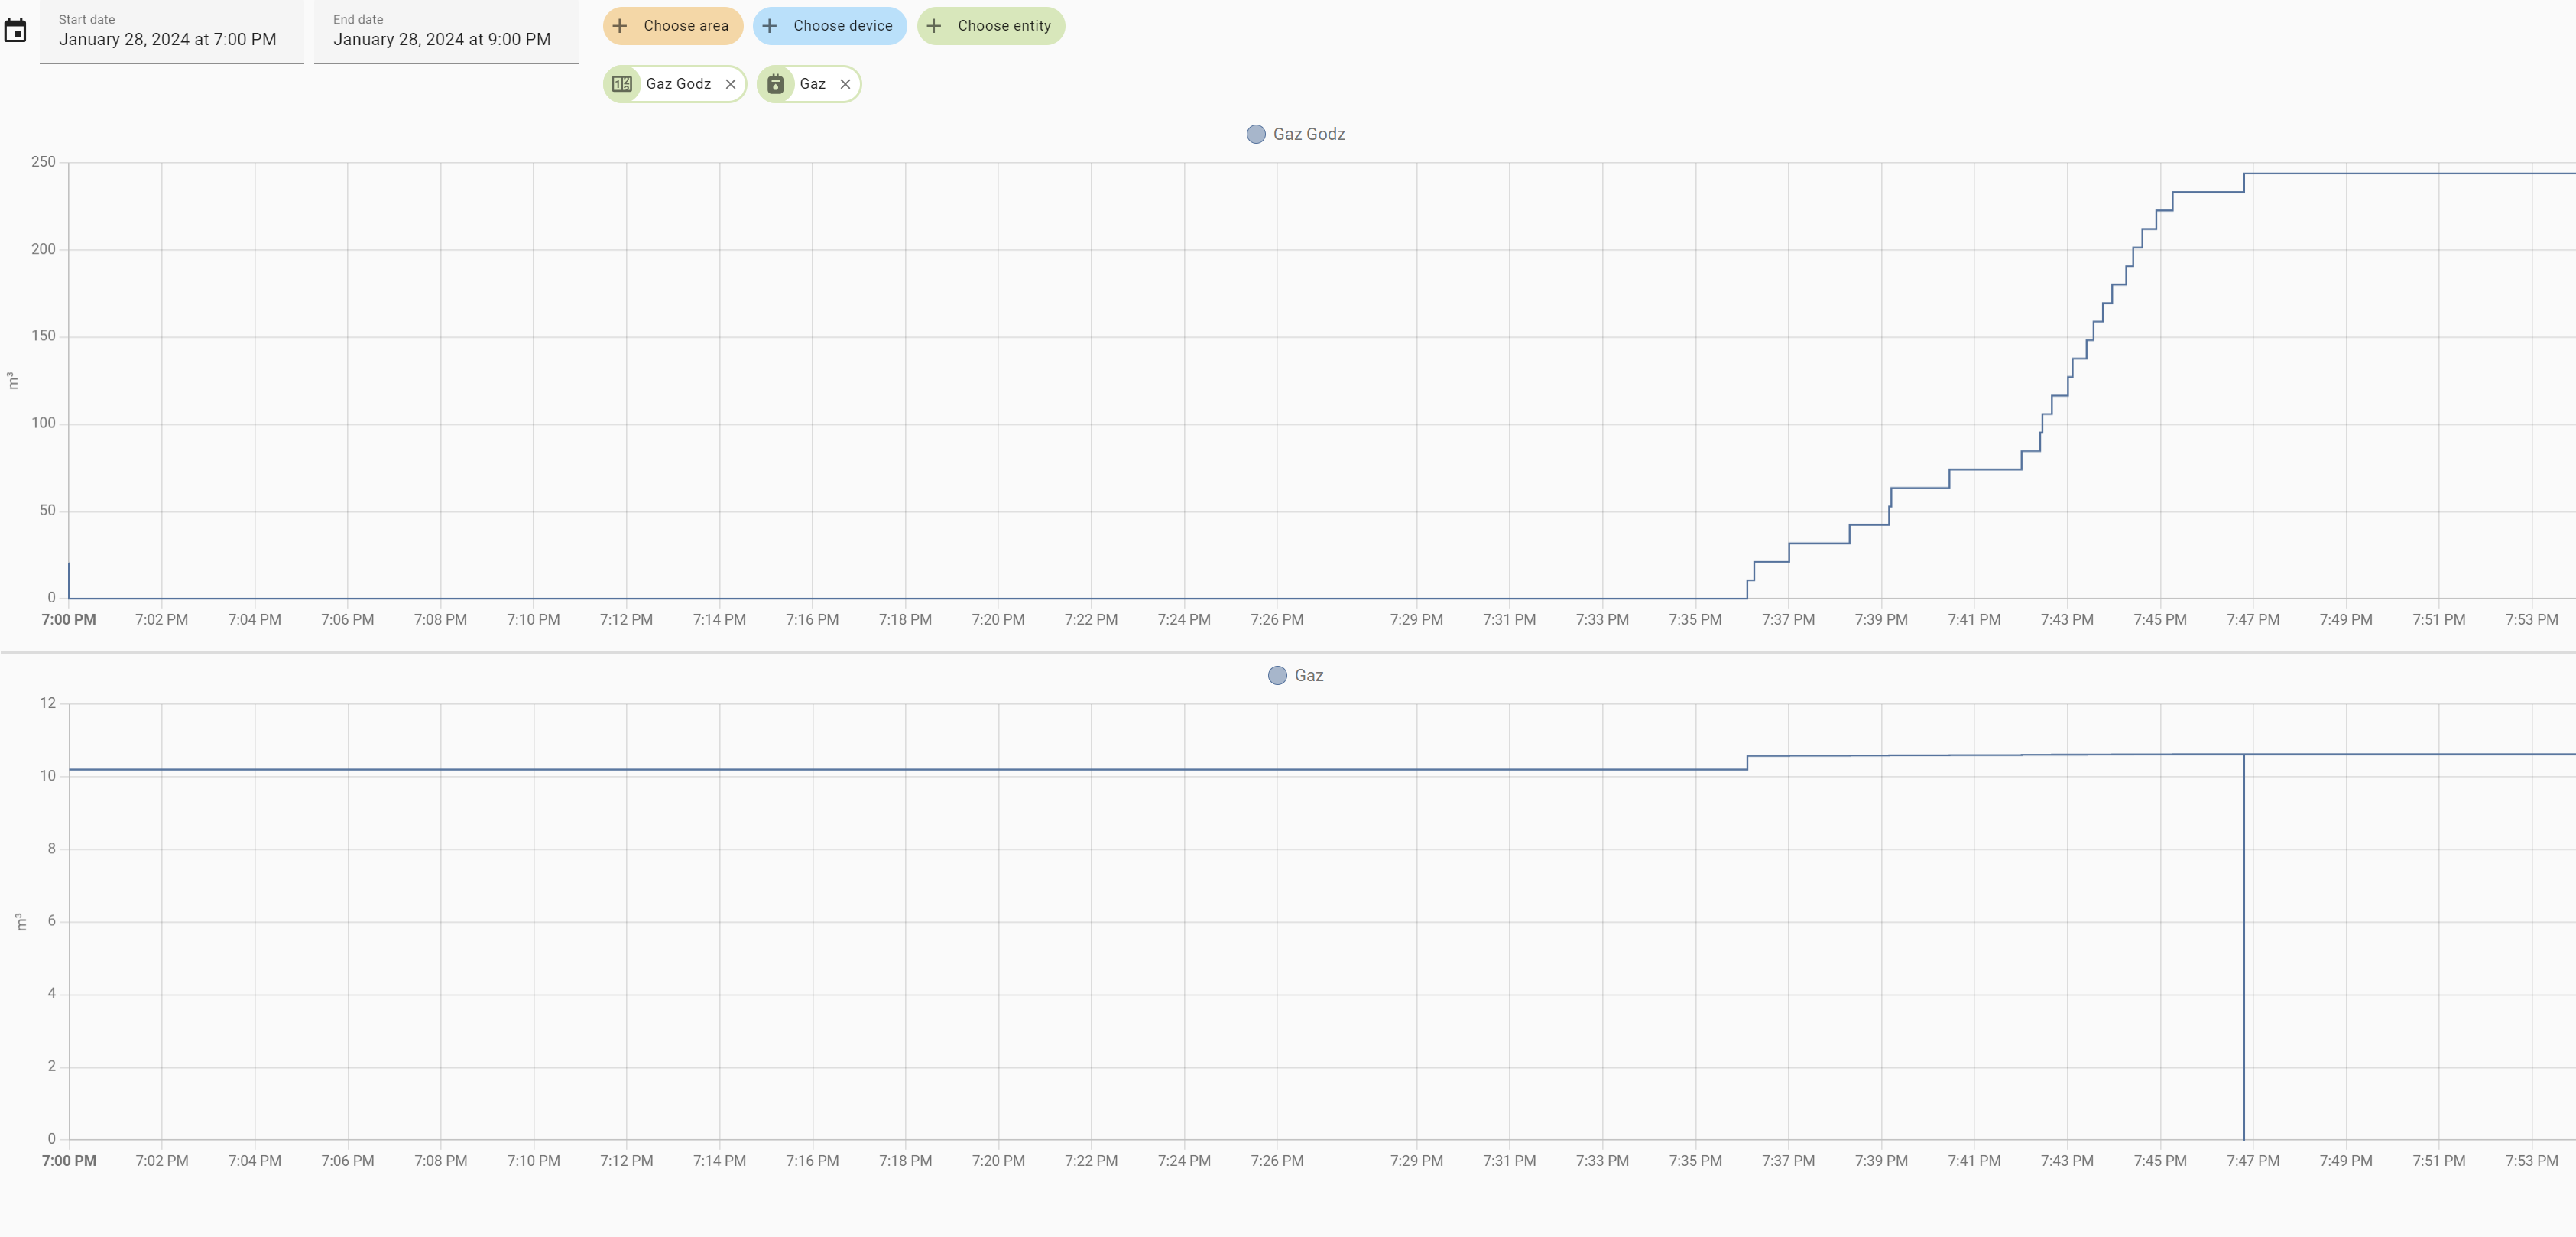Click the Gaz Godz chip meter icon
The image size is (2576, 1237).
click(622, 84)
